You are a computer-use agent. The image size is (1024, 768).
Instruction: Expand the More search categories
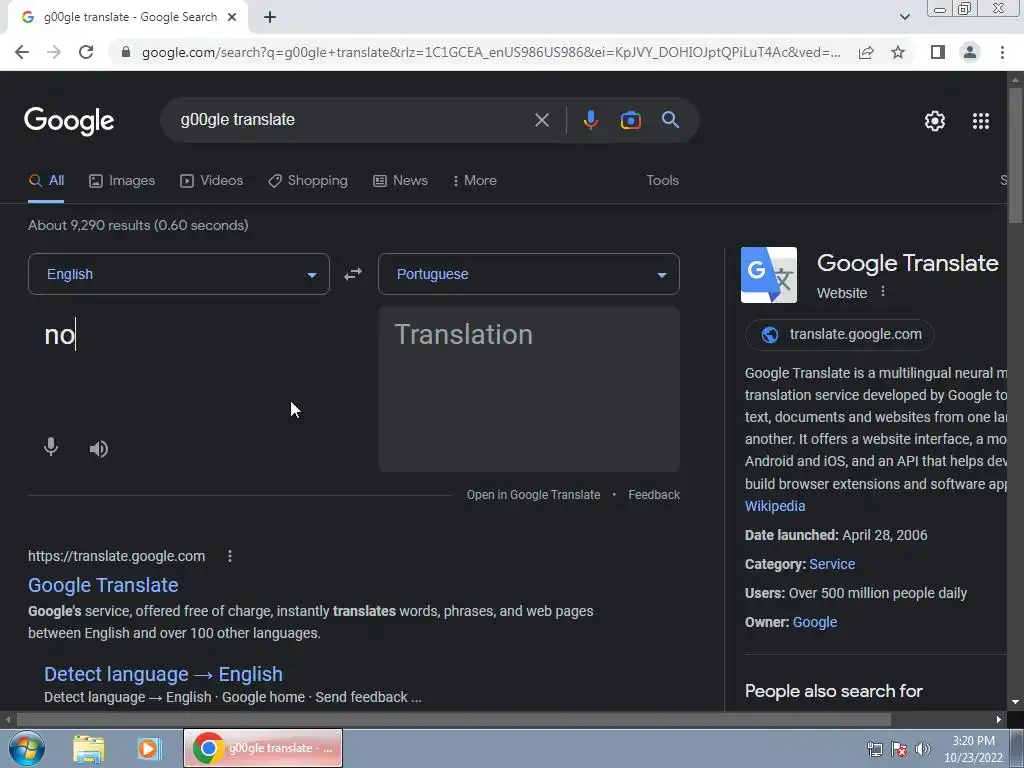475,181
